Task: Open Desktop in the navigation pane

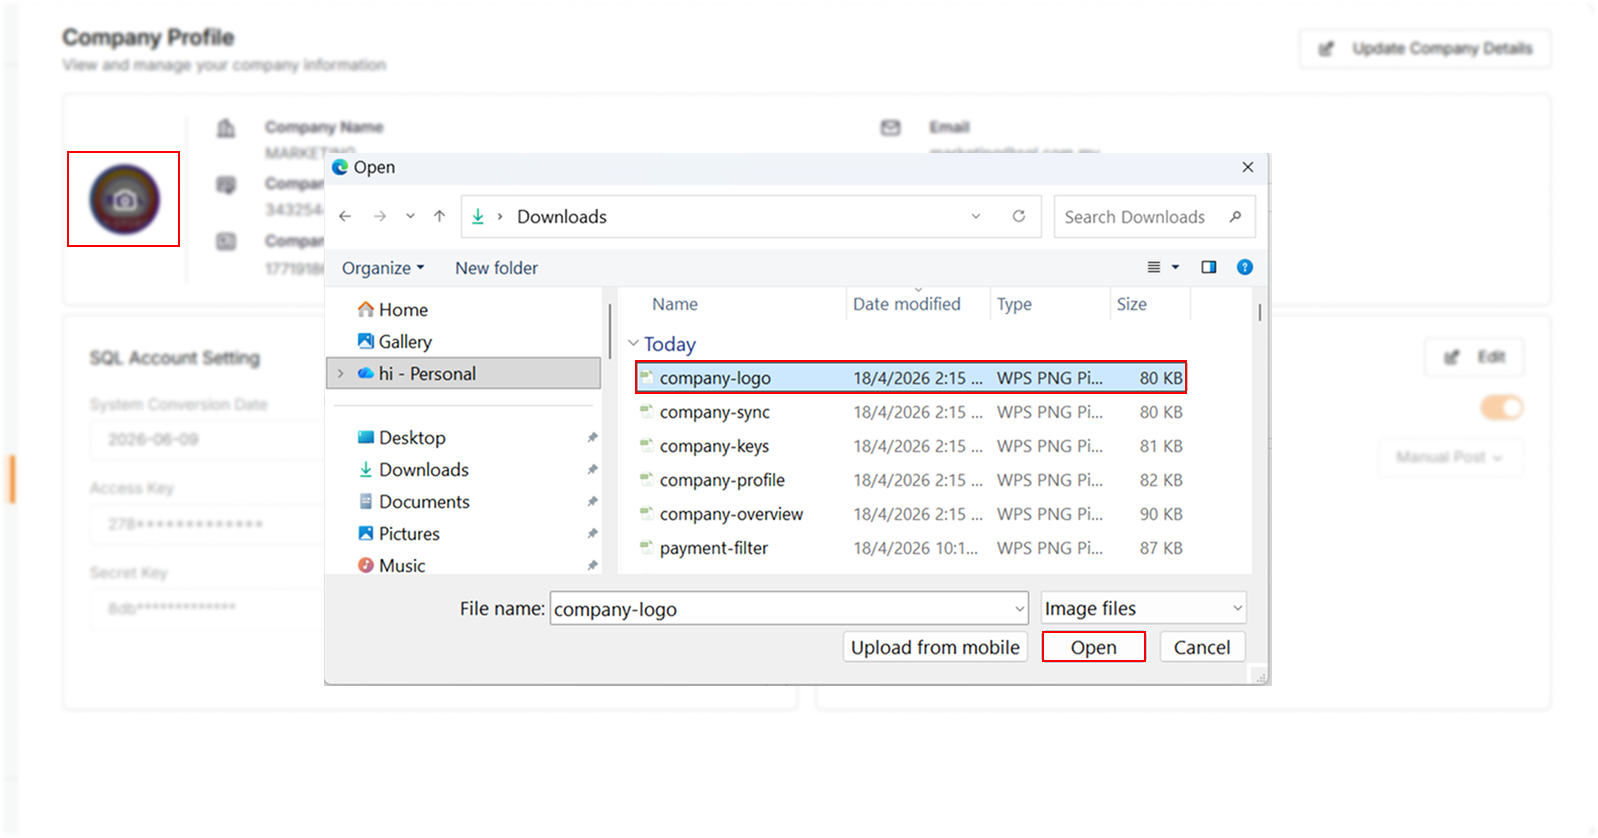Action: (x=402, y=438)
